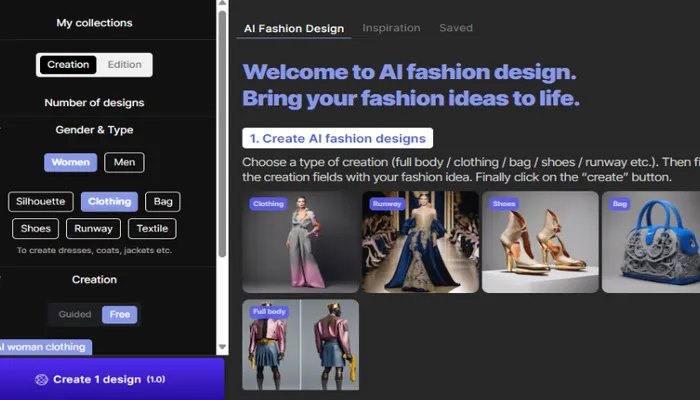Choose the Silhouette type button

point(41,202)
